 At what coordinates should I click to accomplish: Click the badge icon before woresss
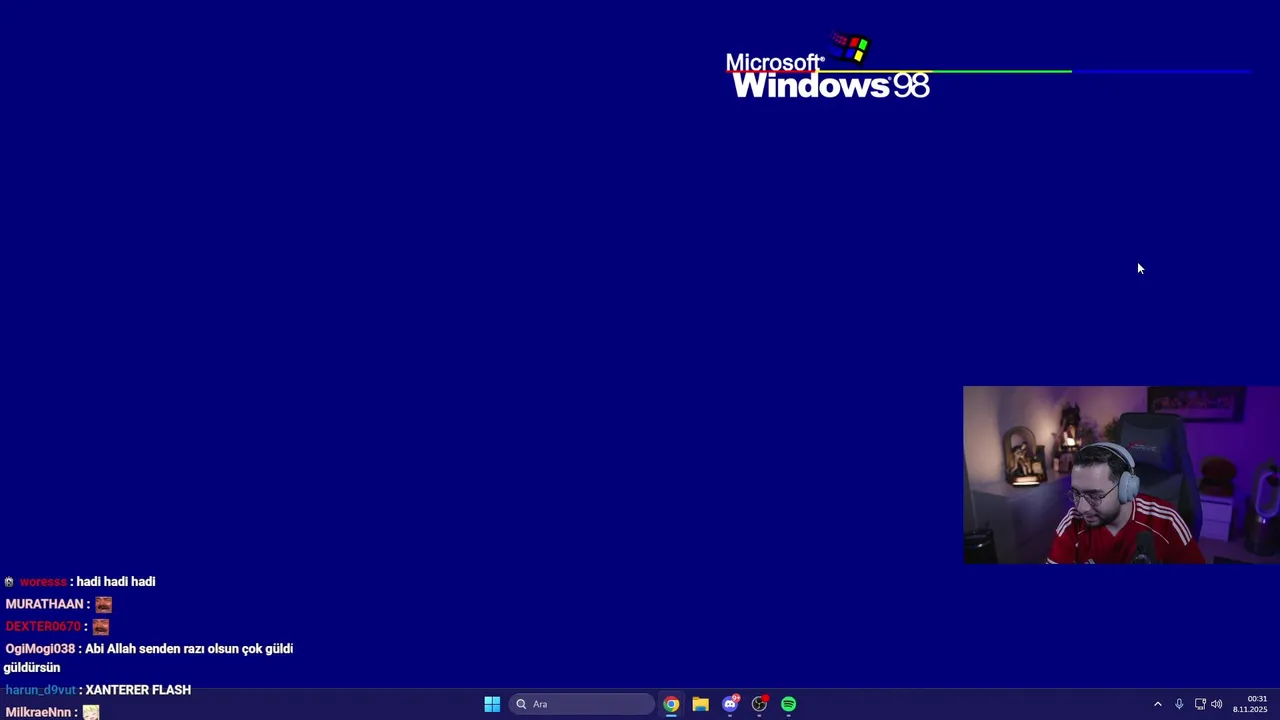[9, 582]
